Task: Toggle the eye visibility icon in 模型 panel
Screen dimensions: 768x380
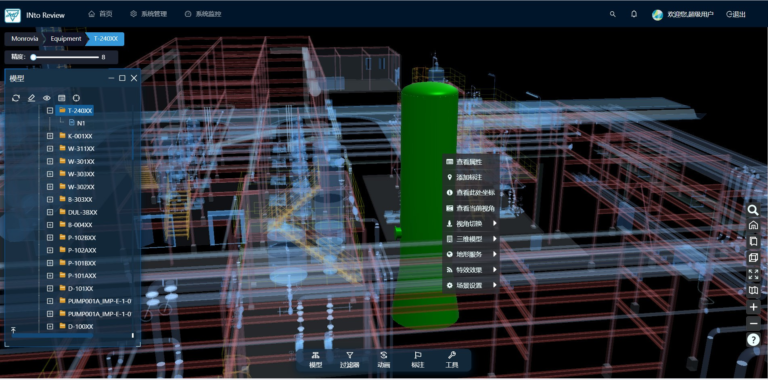Action: click(x=47, y=98)
